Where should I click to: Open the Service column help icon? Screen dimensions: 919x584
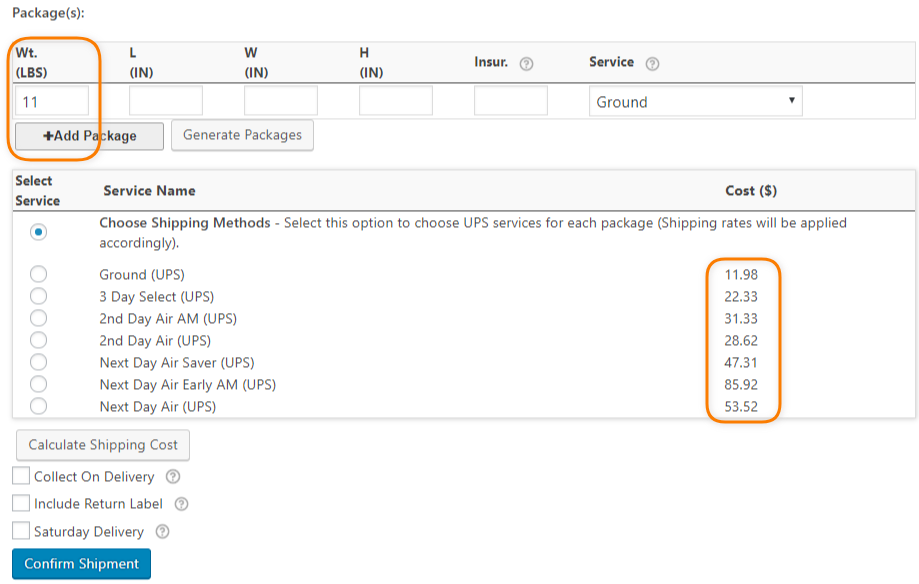click(x=652, y=63)
